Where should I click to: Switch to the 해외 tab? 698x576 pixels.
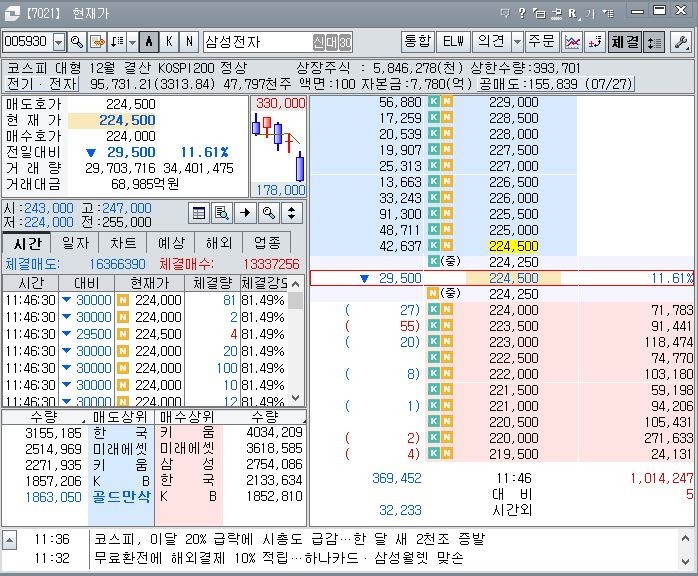tap(219, 243)
